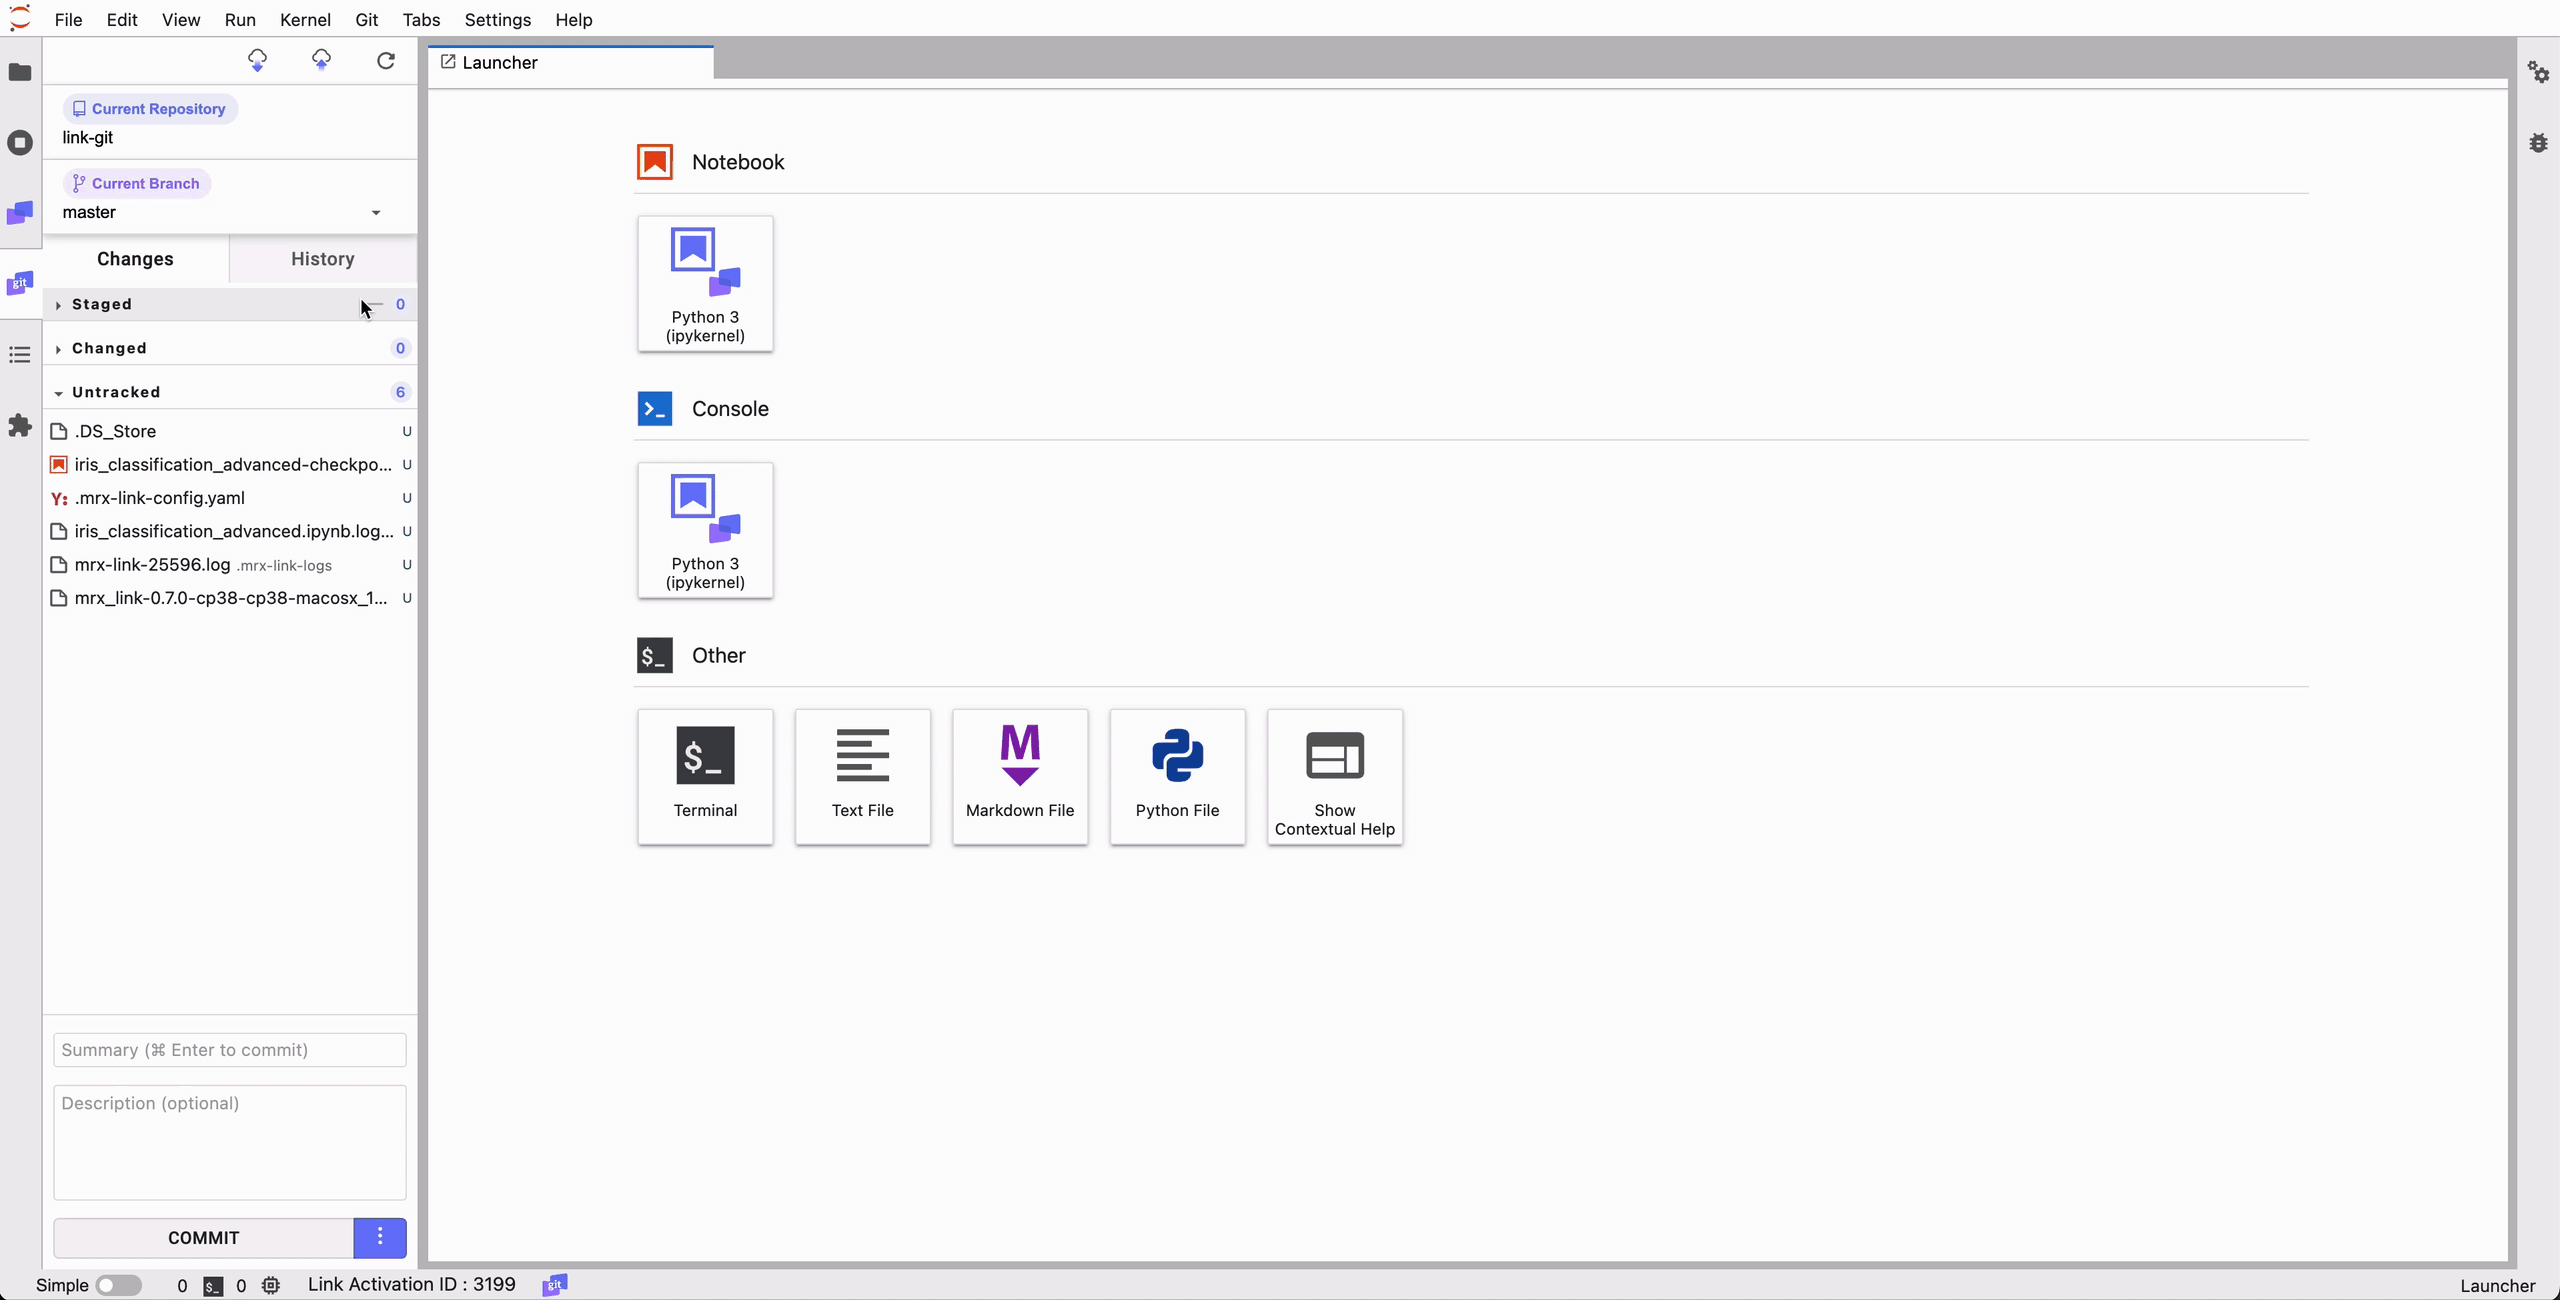The image size is (2560, 1300).
Task: Open the Kernel menu
Action: 305,20
